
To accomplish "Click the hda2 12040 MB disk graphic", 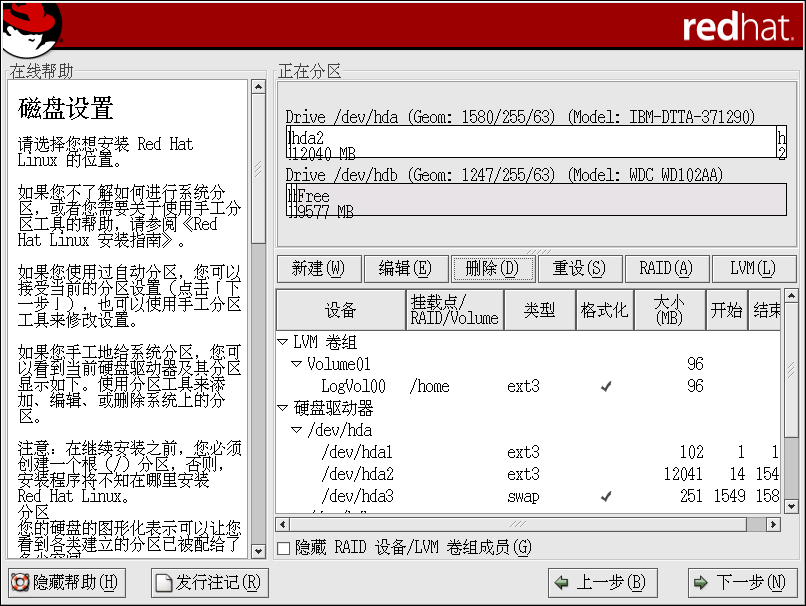I will click(x=532, y=142).
